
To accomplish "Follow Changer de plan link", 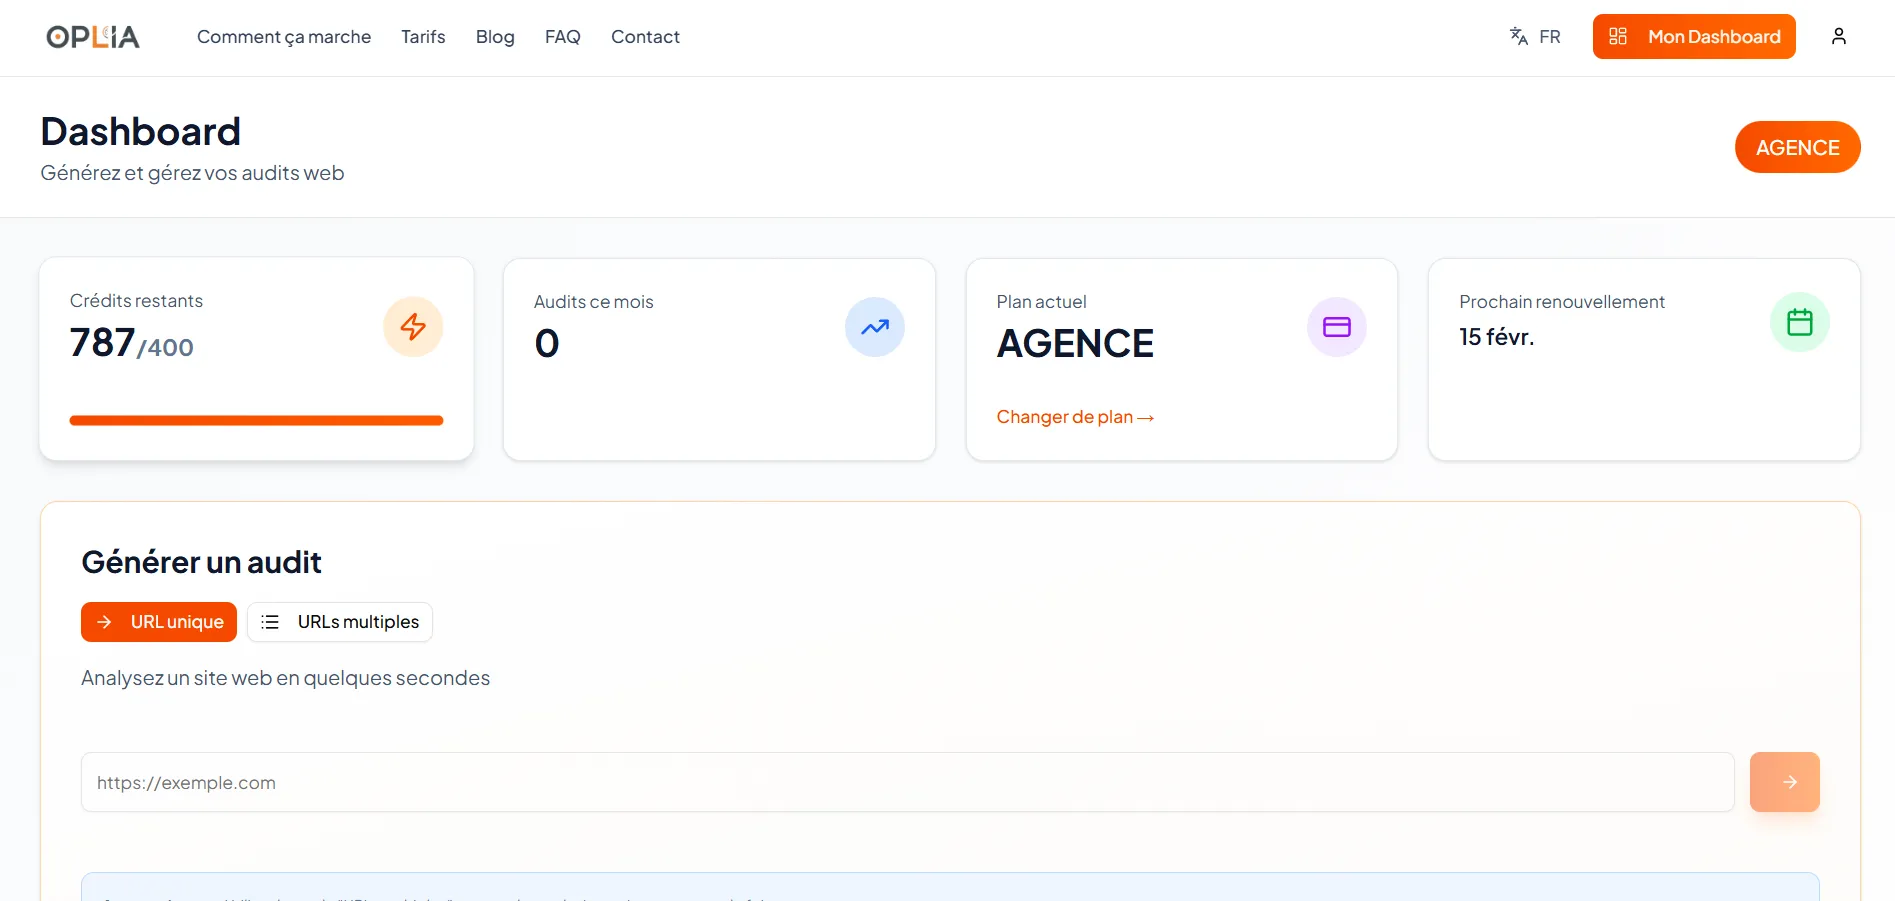I will (x=1075, y=417).
